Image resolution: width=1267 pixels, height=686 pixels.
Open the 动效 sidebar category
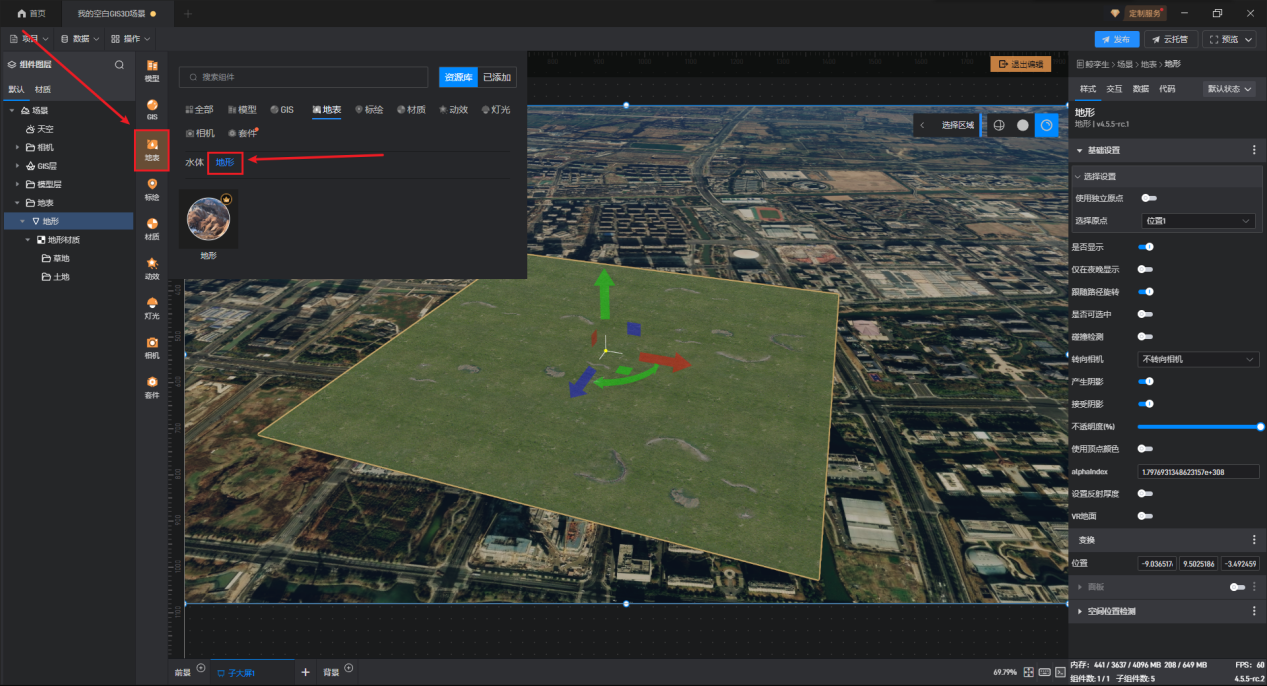[152, 268]
